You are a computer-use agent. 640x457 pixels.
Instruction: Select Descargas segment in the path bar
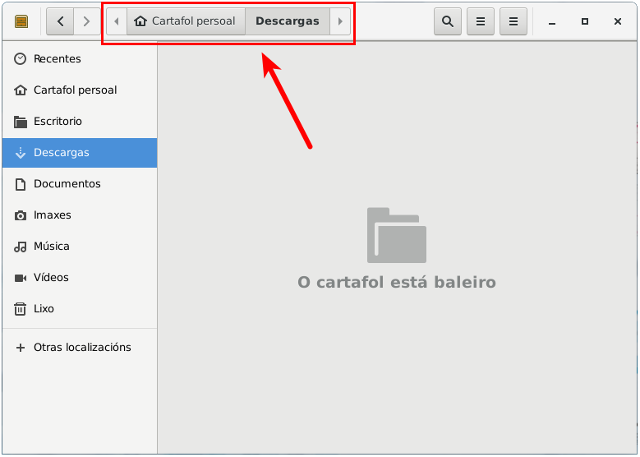click(287, 21)
